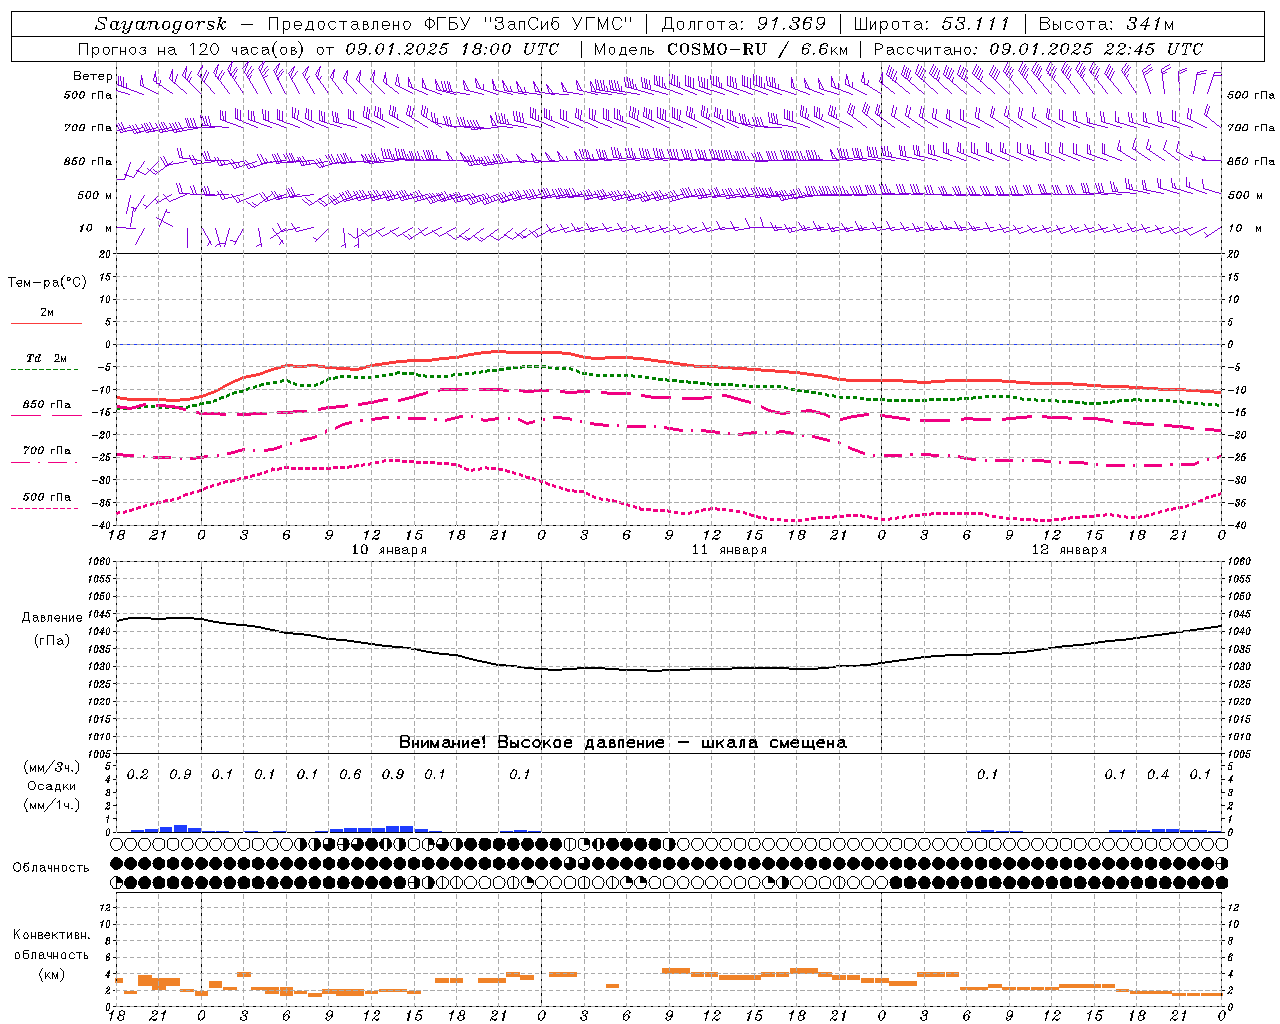Click the 850 гПа temperature legend label
Image resolution: width=1280 pixels, height=1024 pixels.
47,405
